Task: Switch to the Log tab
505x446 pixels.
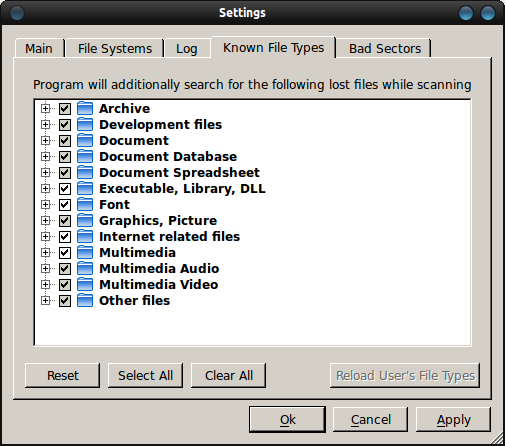Action: point(187,48)
